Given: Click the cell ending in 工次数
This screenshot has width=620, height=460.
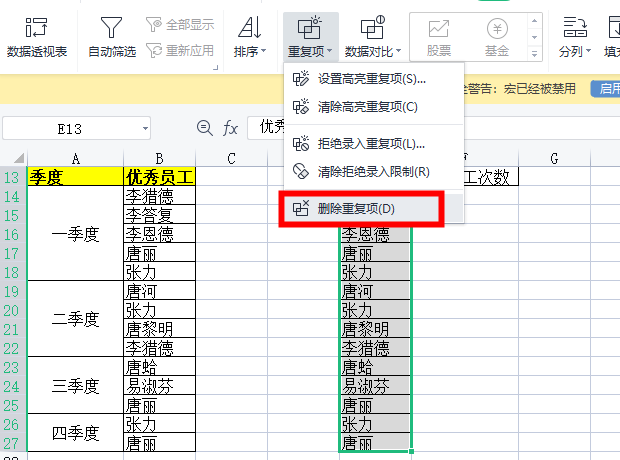Looking at the screenshot, I should point(491,176).
